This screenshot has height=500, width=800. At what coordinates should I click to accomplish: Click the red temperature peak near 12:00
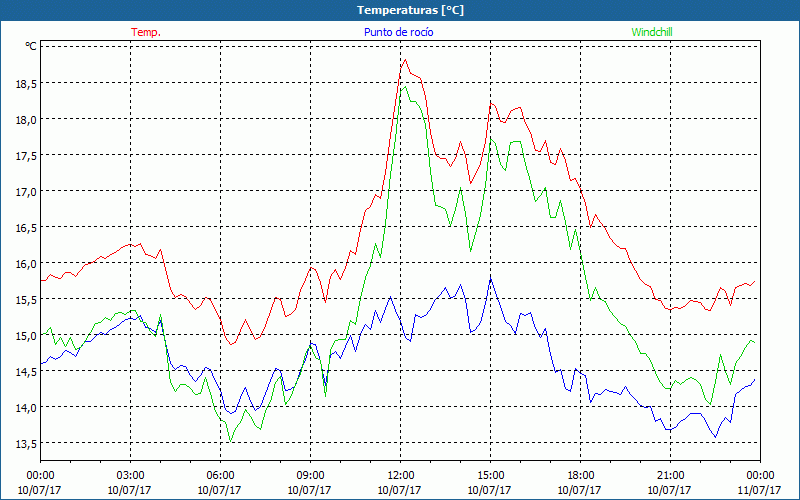point(405,60)
